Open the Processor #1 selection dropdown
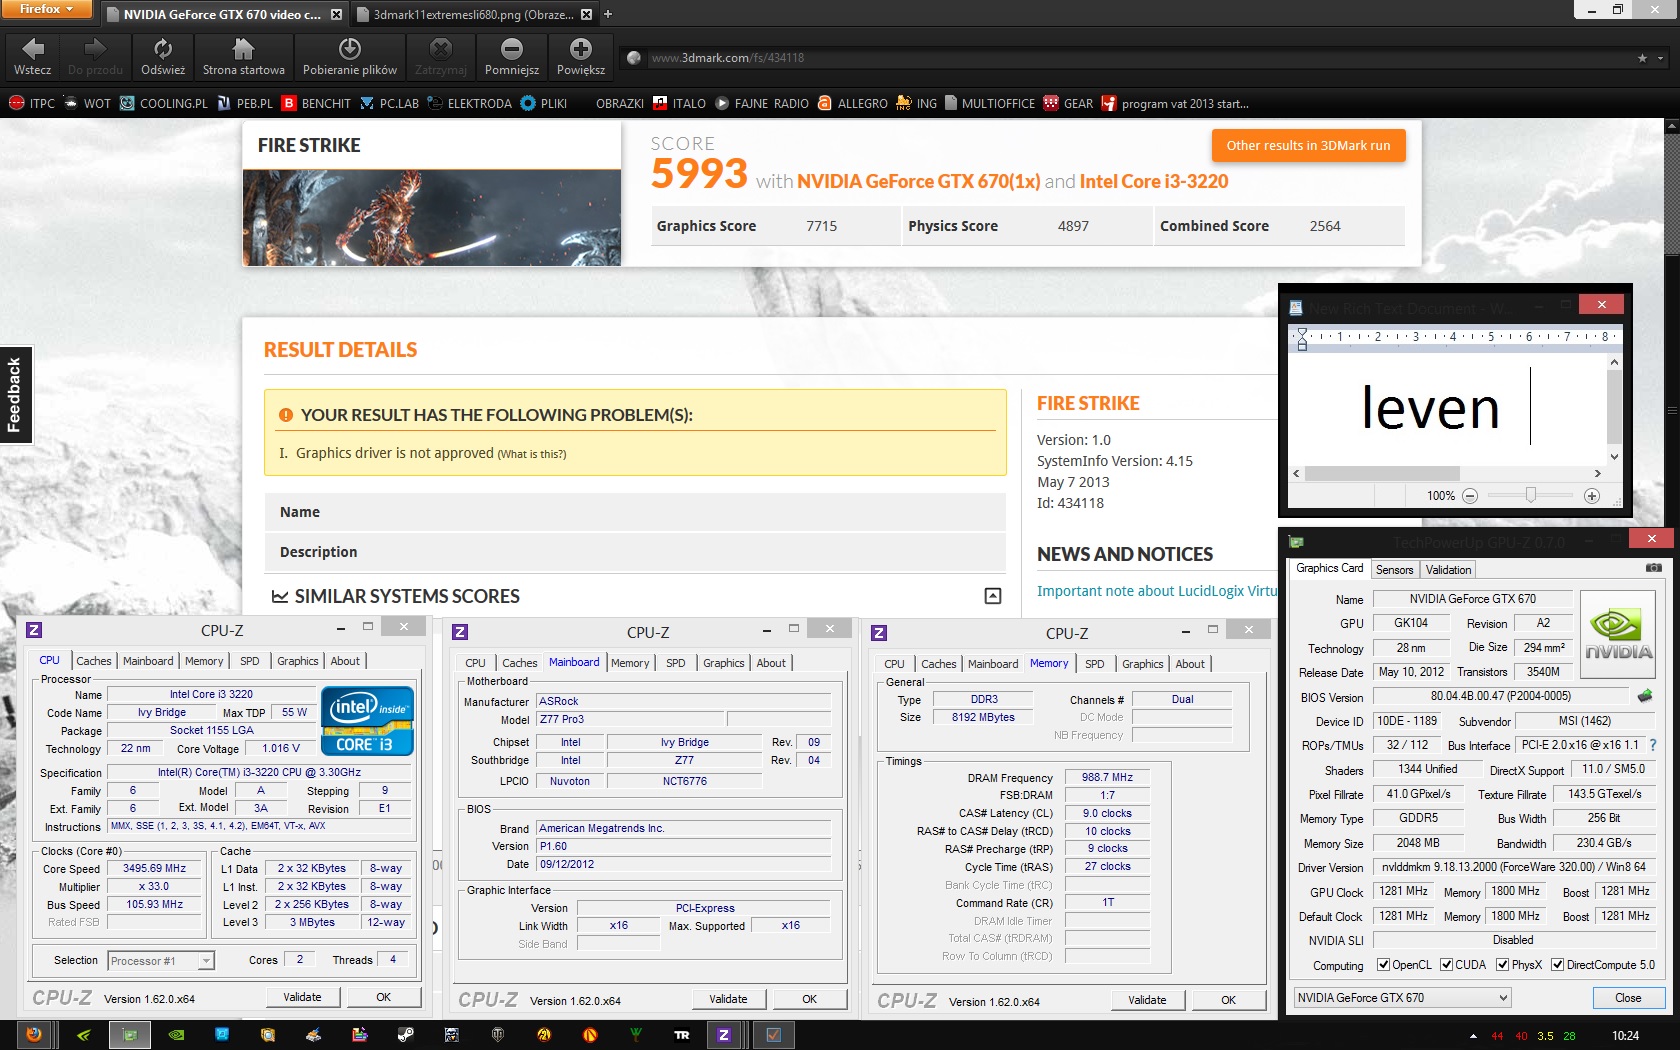The height and width of the screenshot is (1050, 1680). pyautogui.click(x=161, y=961)
